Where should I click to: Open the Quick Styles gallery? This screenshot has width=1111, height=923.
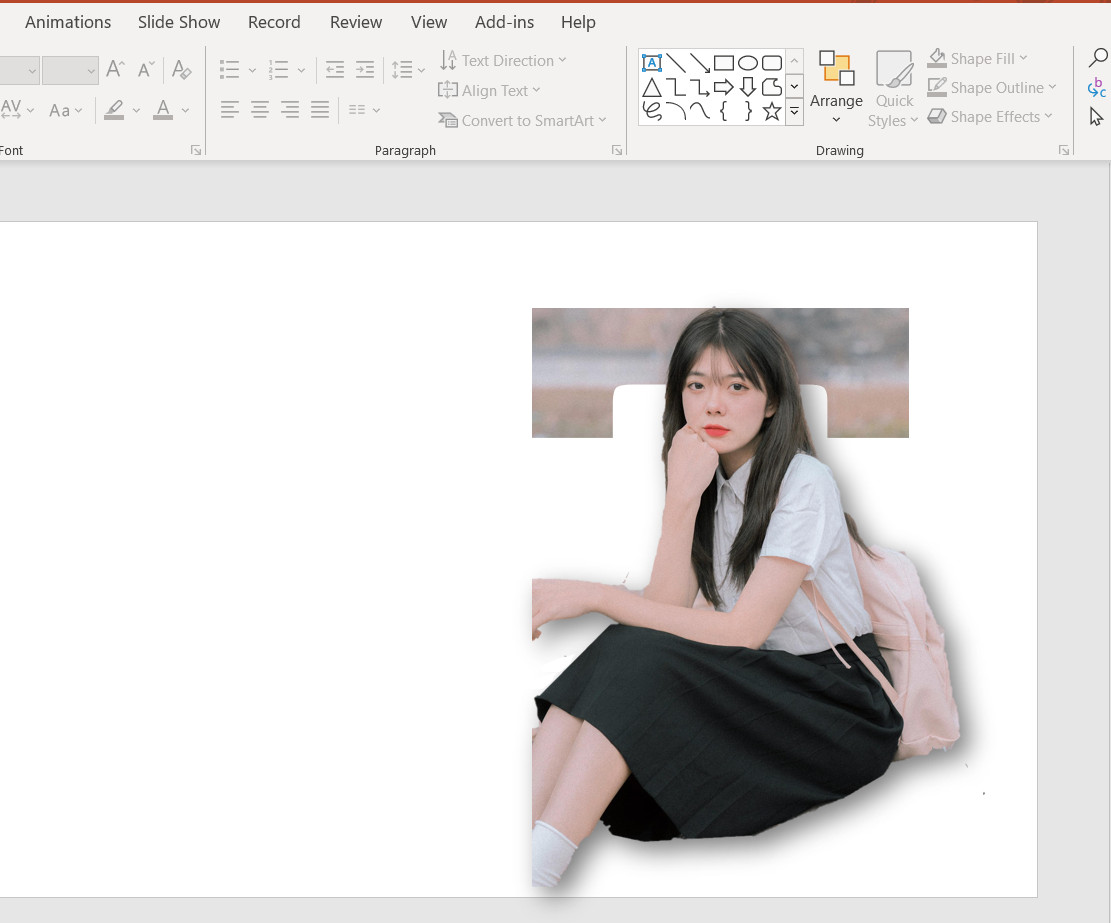click(893, 88)
